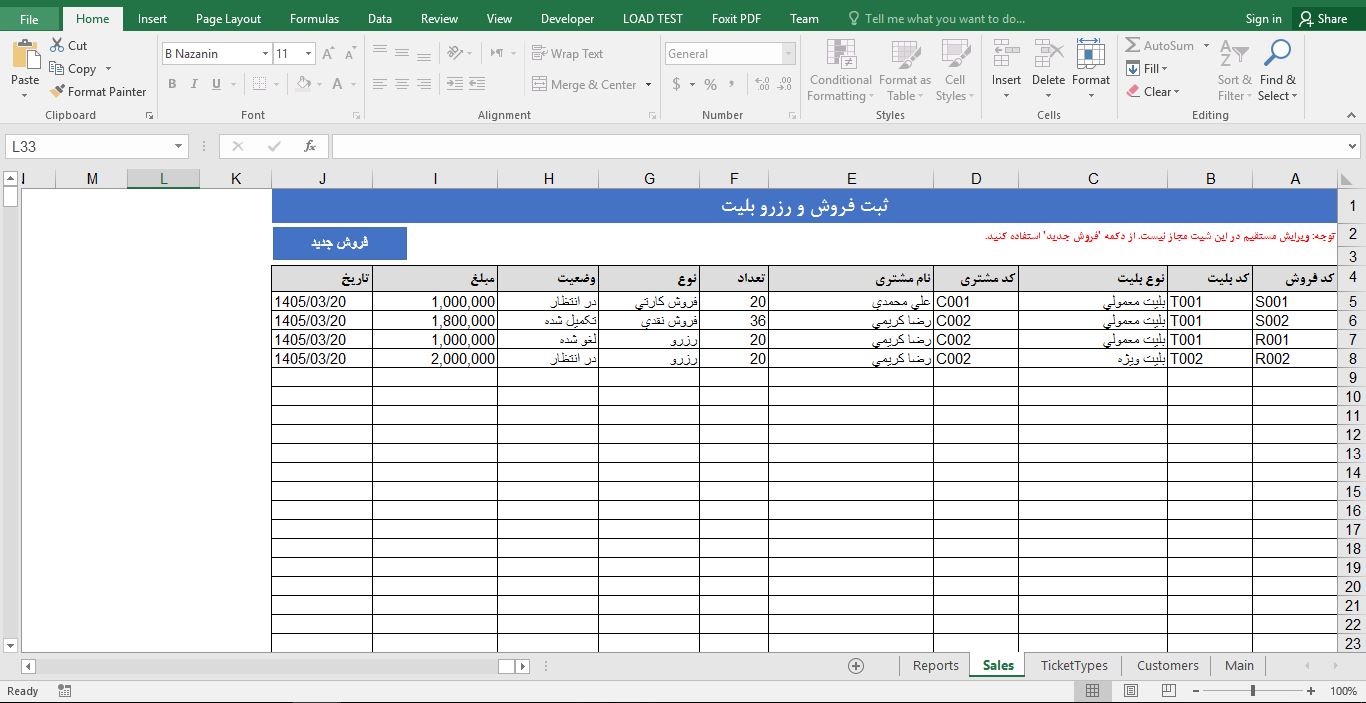Image resolution: width=1366 pixels, height=703 pixels.
Task: Open the TicketTypes sheet tab
Action: tap(1074, 666)
